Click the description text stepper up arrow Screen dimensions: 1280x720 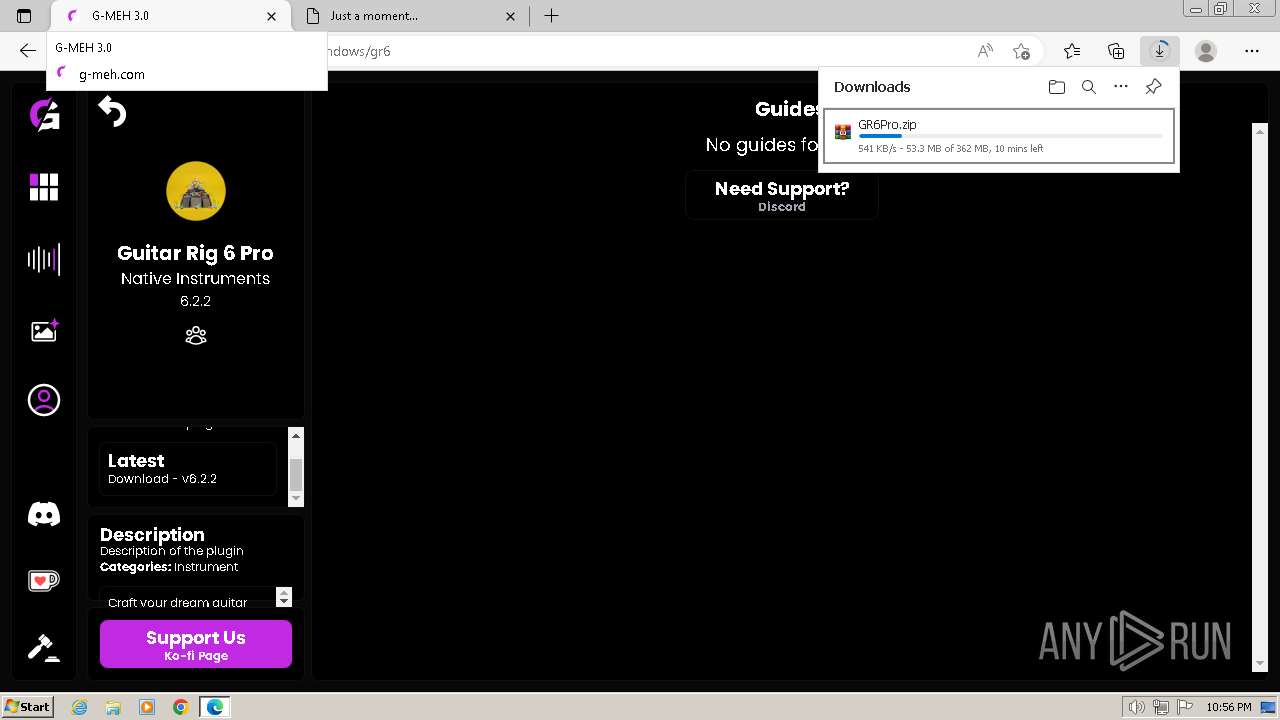tap(284, 592)
